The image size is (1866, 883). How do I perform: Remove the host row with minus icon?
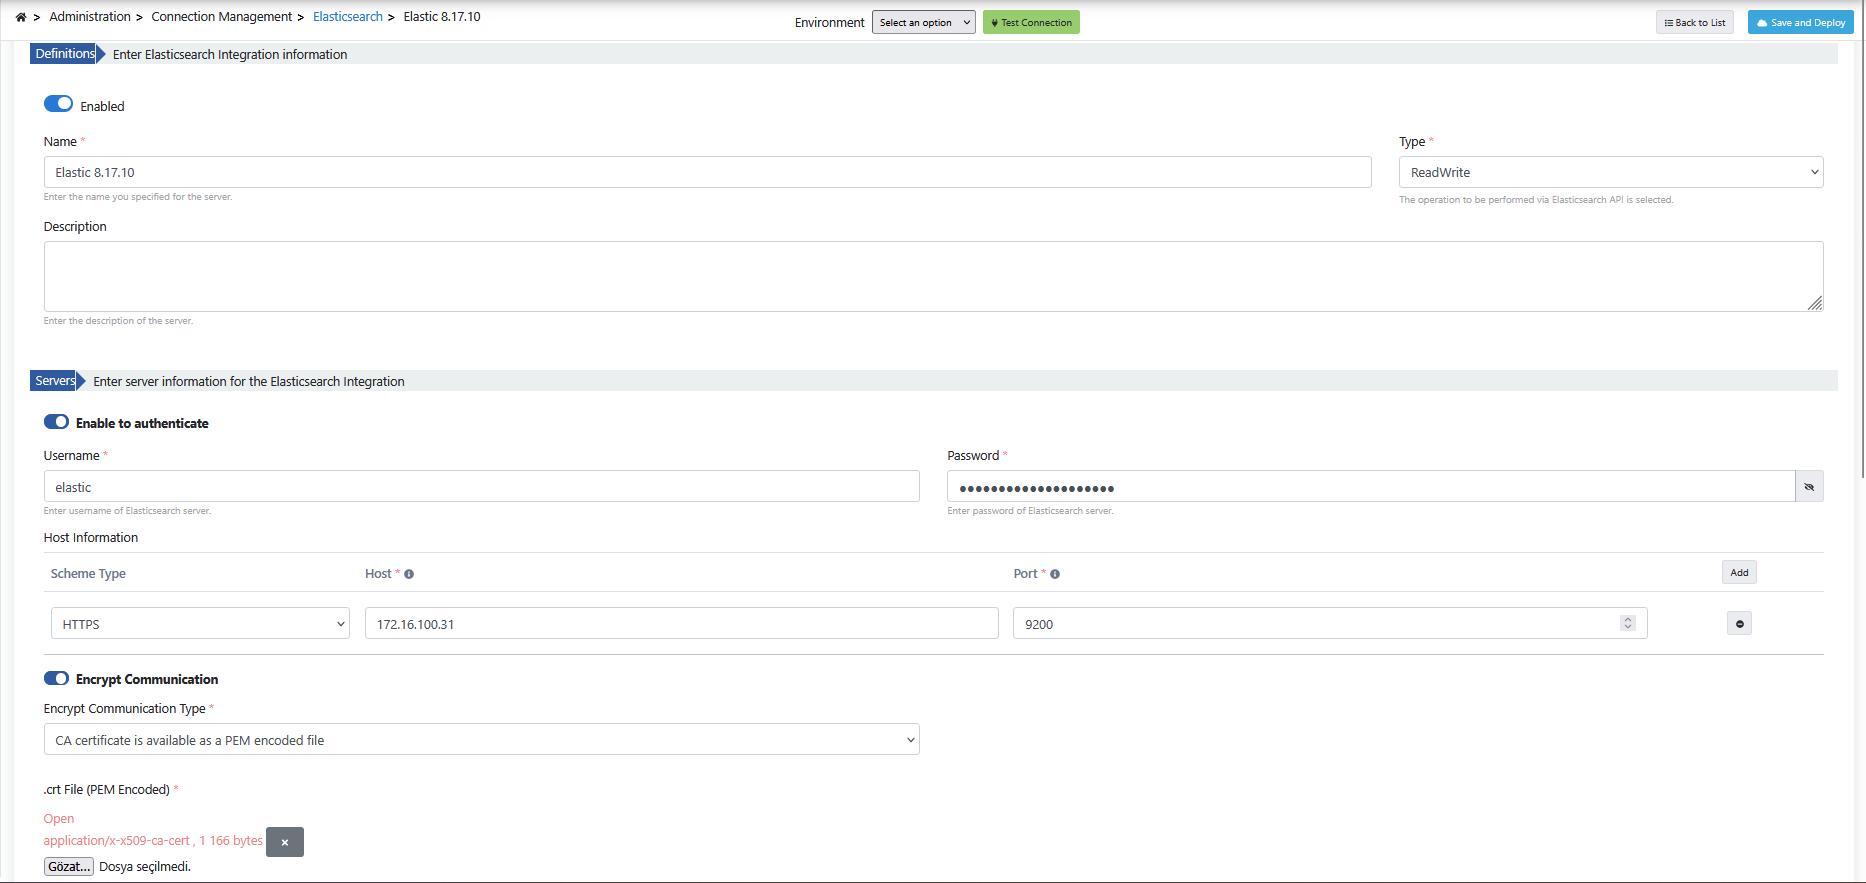pyautogui.click(x=1739, y=624)
